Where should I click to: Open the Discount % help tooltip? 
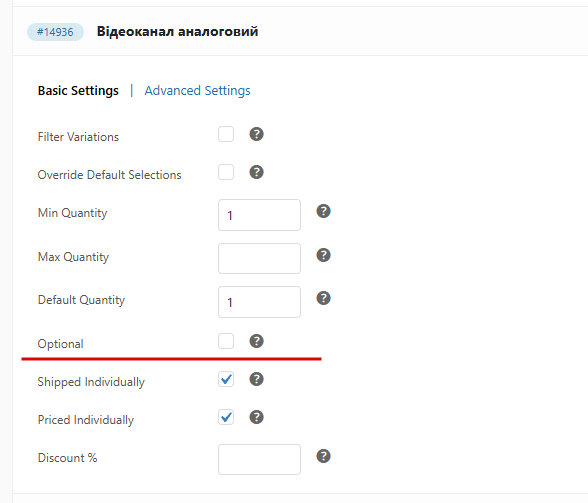point(323,456)
